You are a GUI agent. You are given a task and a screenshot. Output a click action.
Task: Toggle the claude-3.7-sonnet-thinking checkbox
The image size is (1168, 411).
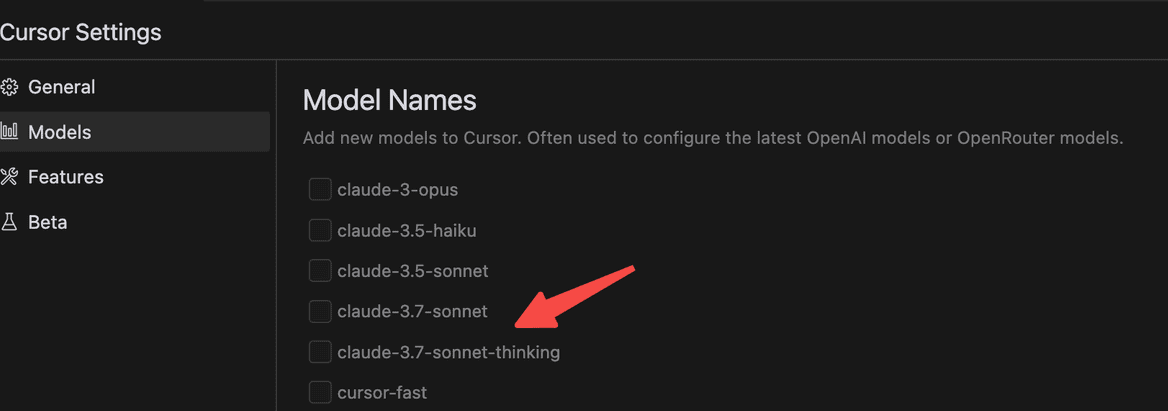(320, 351)
